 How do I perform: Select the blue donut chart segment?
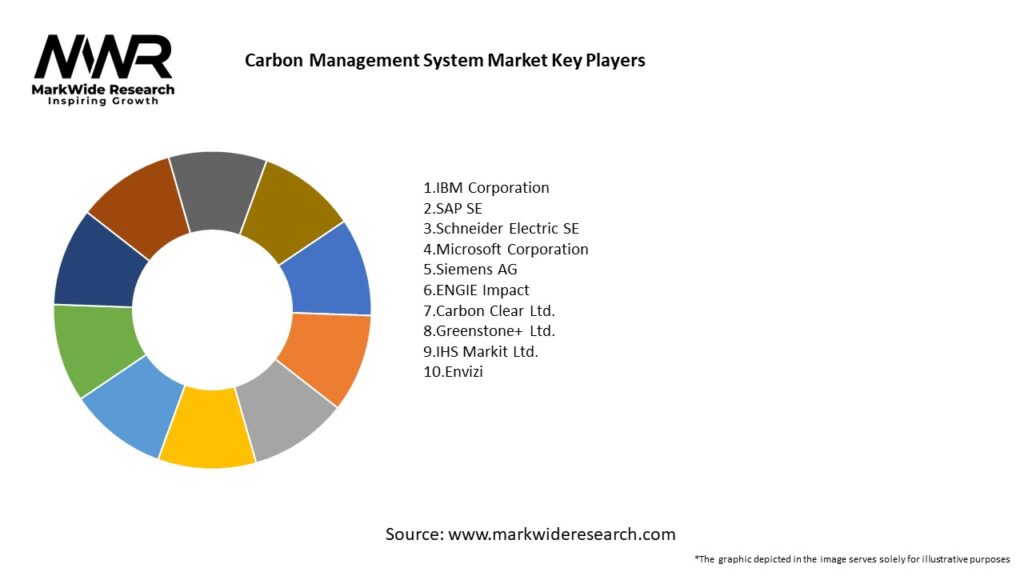click(330, 270)
